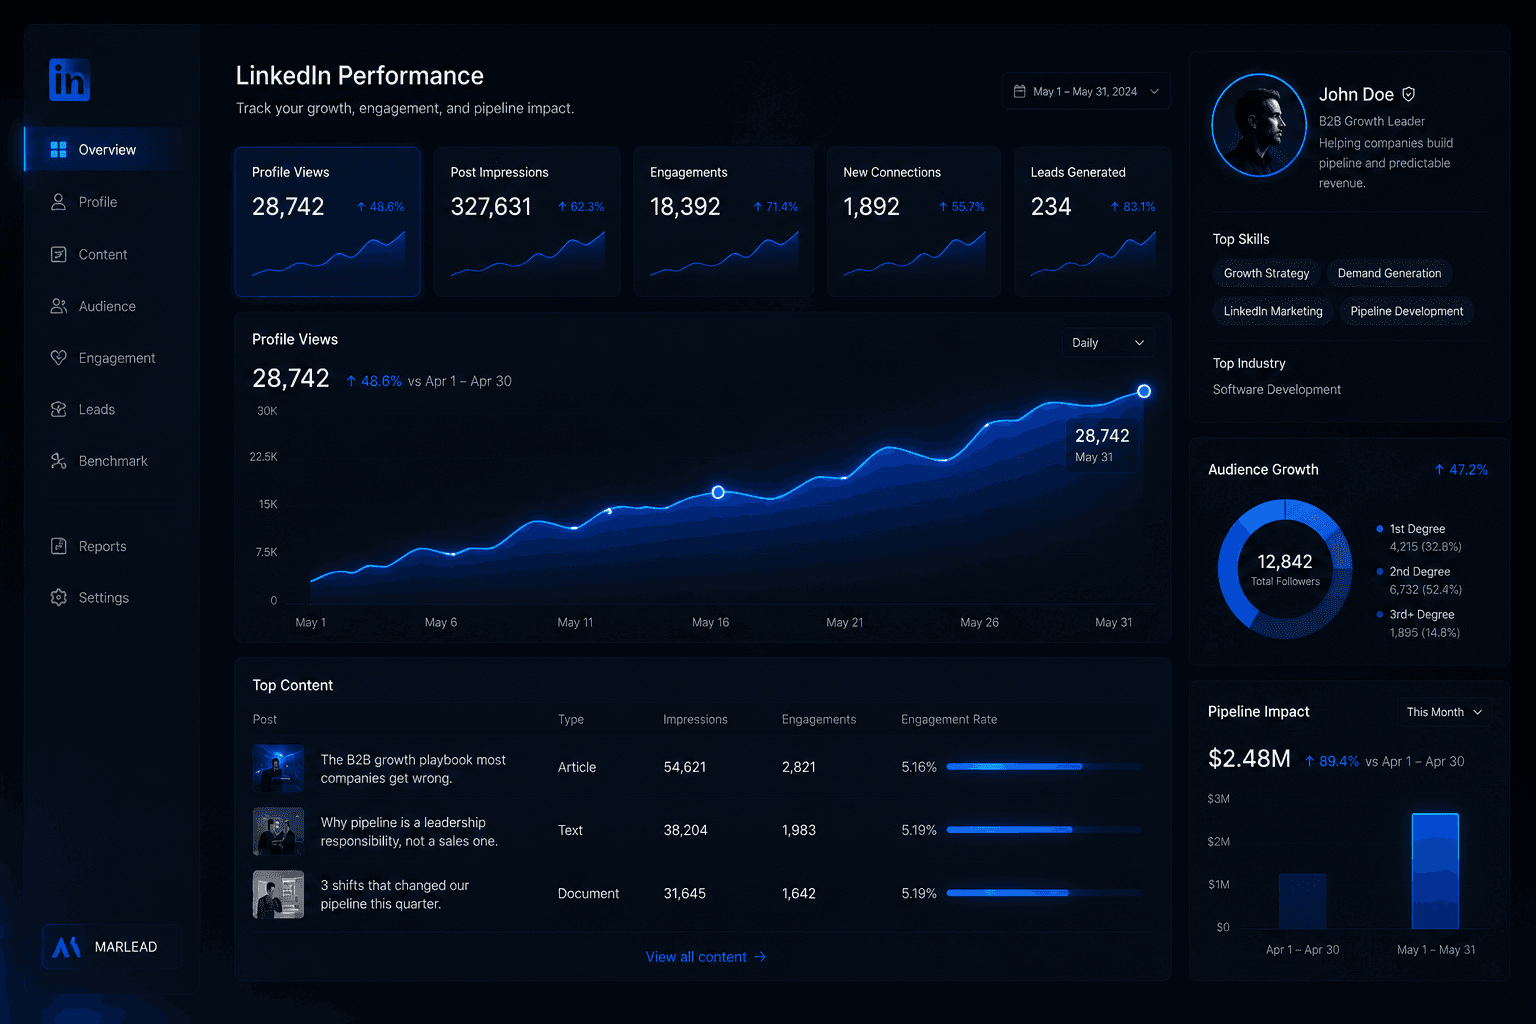Open the May 1 – May 31, 2024 date range dropdown
The image size is (1536, 1024).
1086,91
